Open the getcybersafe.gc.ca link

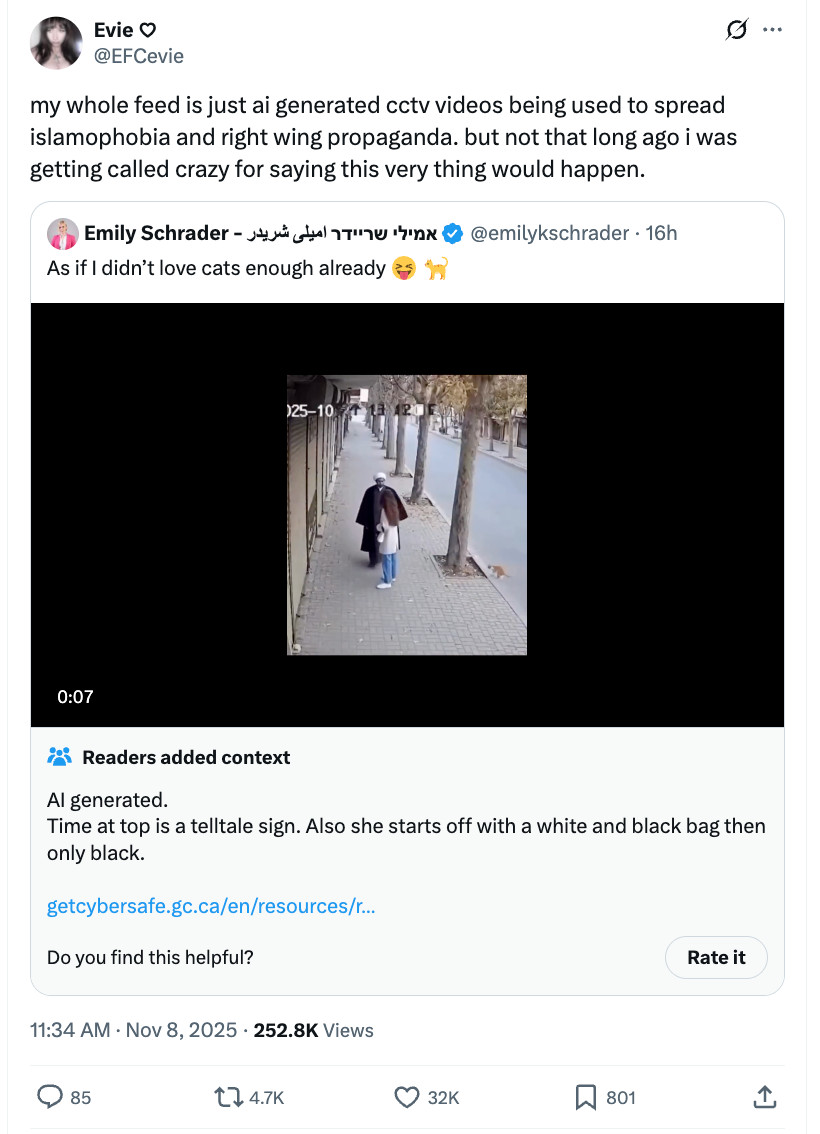click(211, 907)
